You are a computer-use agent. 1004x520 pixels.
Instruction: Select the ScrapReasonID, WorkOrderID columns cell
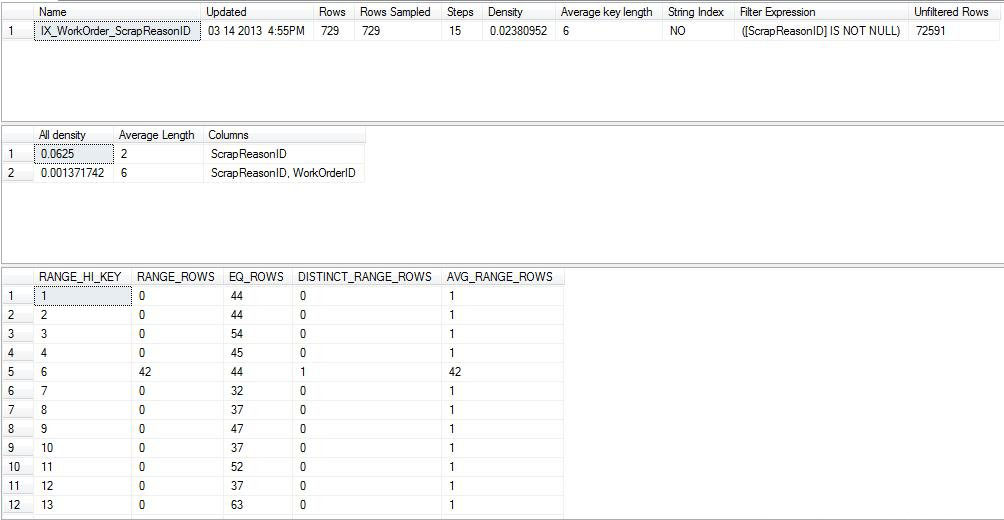click(284, 173)
